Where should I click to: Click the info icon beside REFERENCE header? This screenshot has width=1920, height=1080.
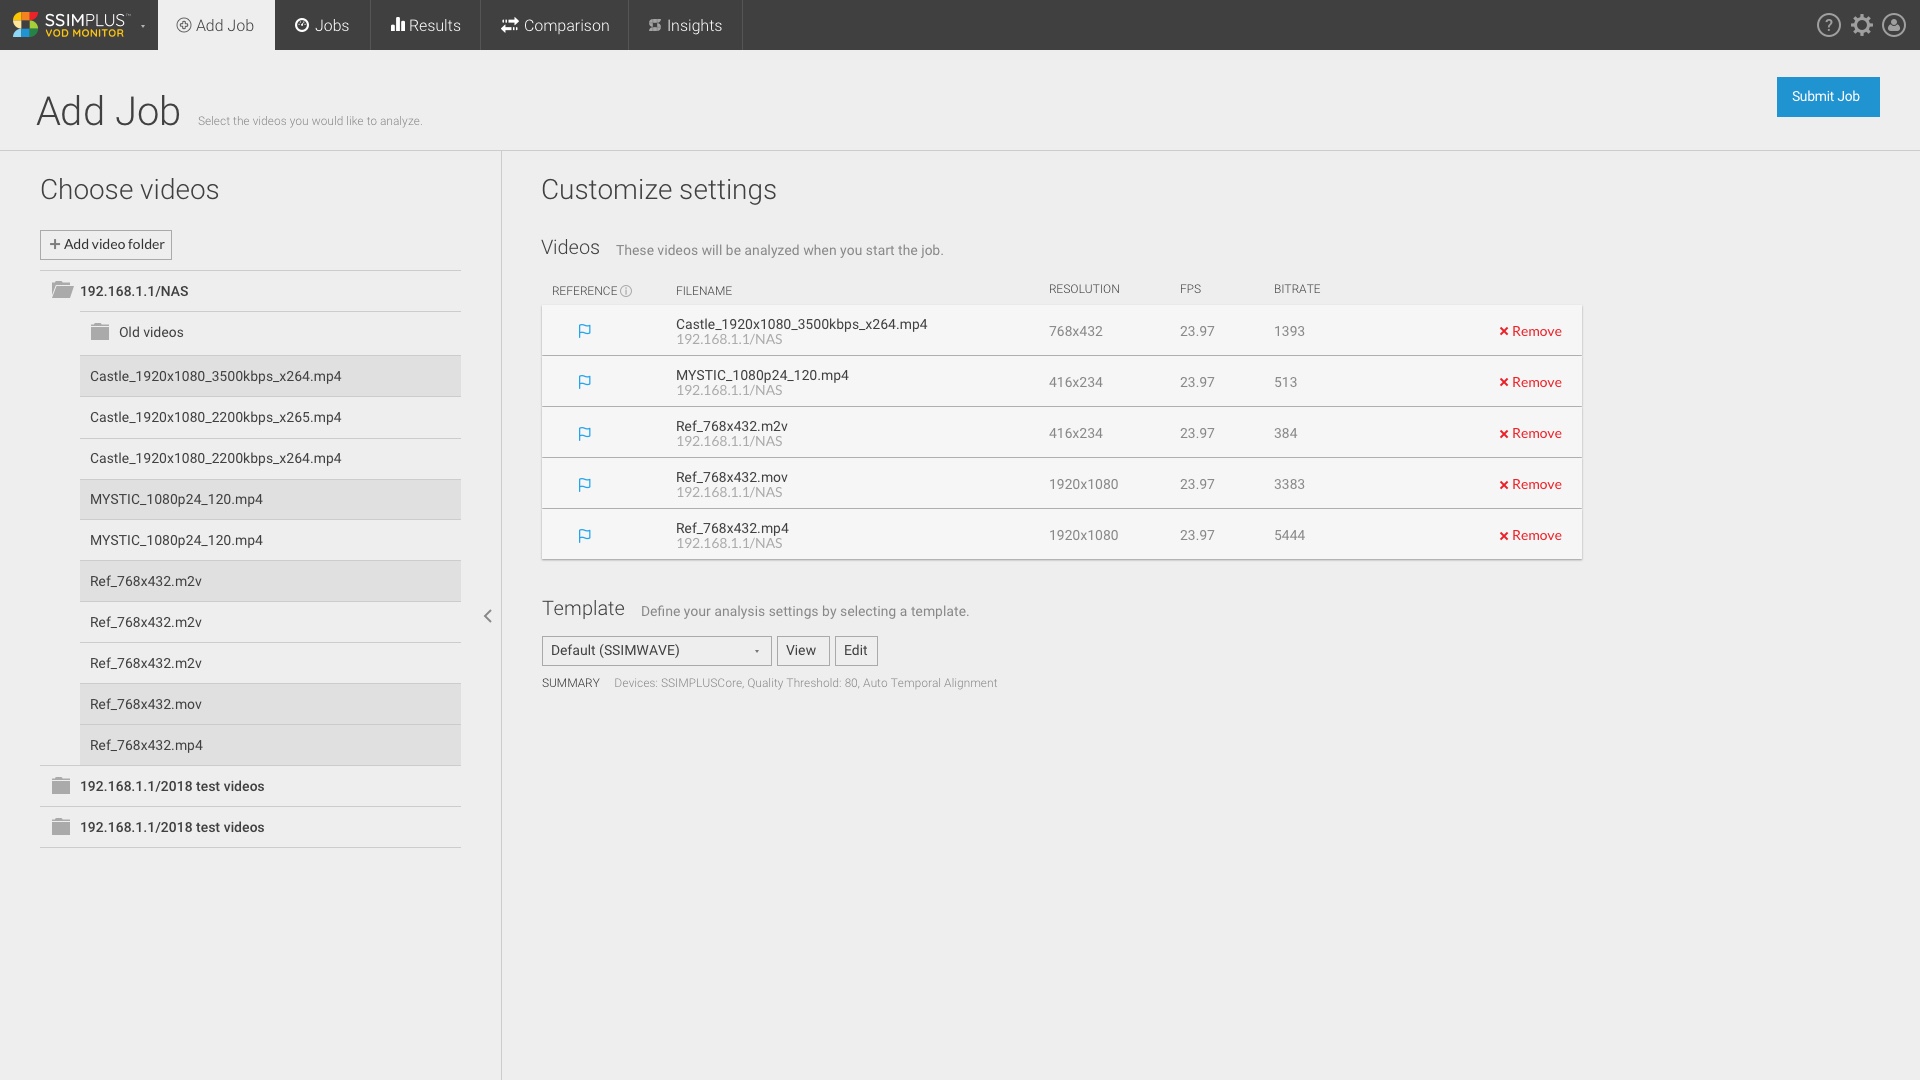[626, 291]
